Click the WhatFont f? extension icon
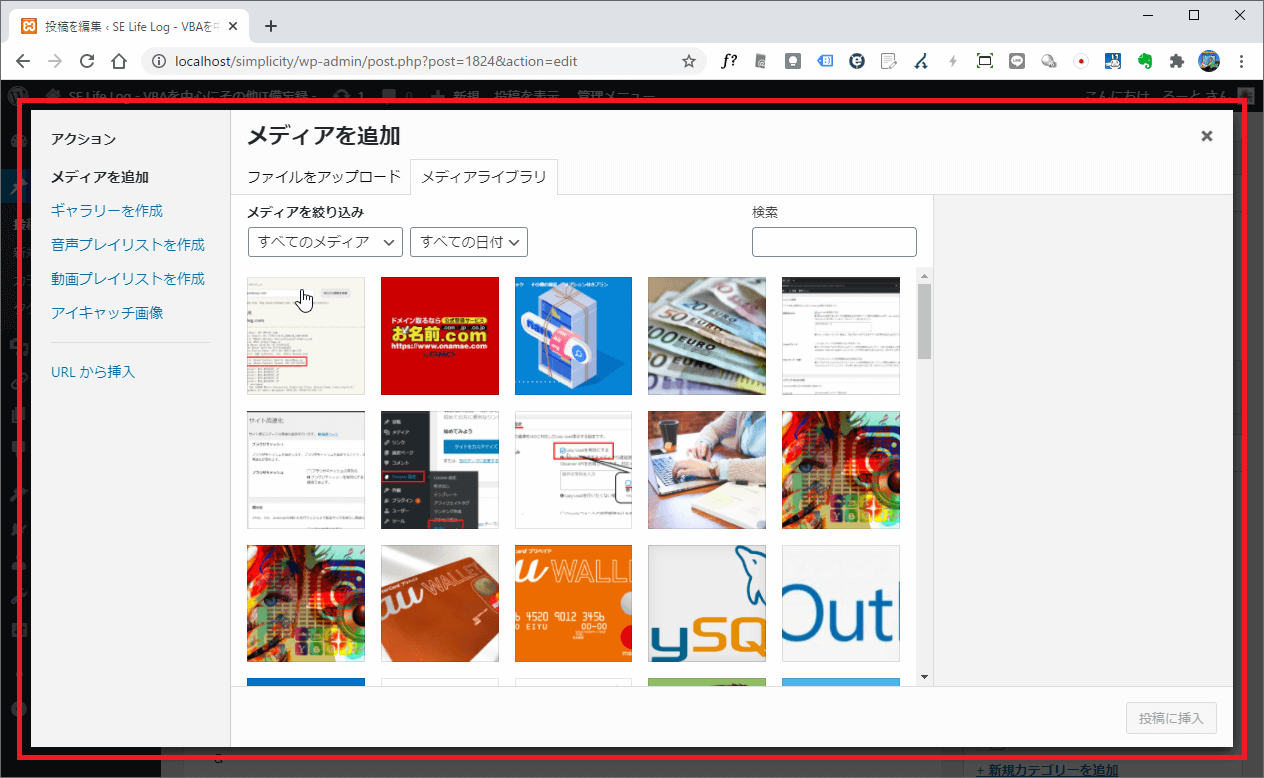Screen dimensions: 1264x778 pyautogui.click(x=729, y=61)
